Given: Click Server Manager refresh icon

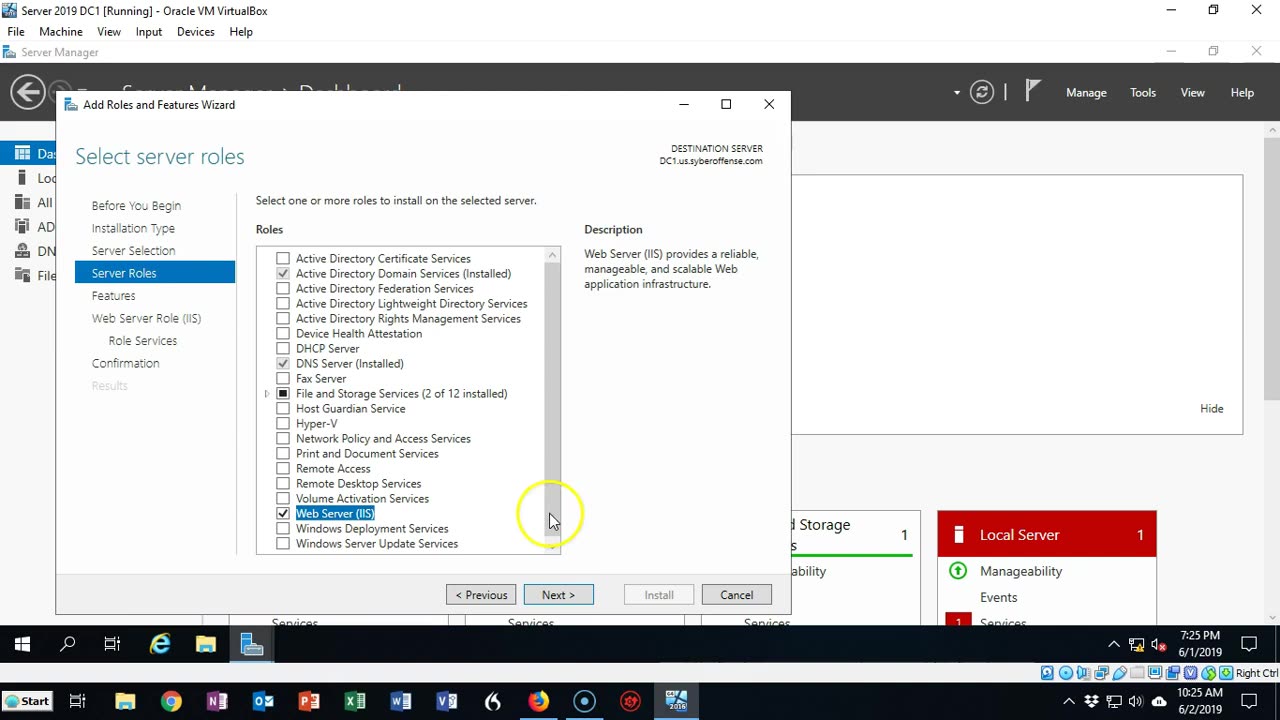Looking at the screenshot, I should pyautogui.click(x=982, y=92).
